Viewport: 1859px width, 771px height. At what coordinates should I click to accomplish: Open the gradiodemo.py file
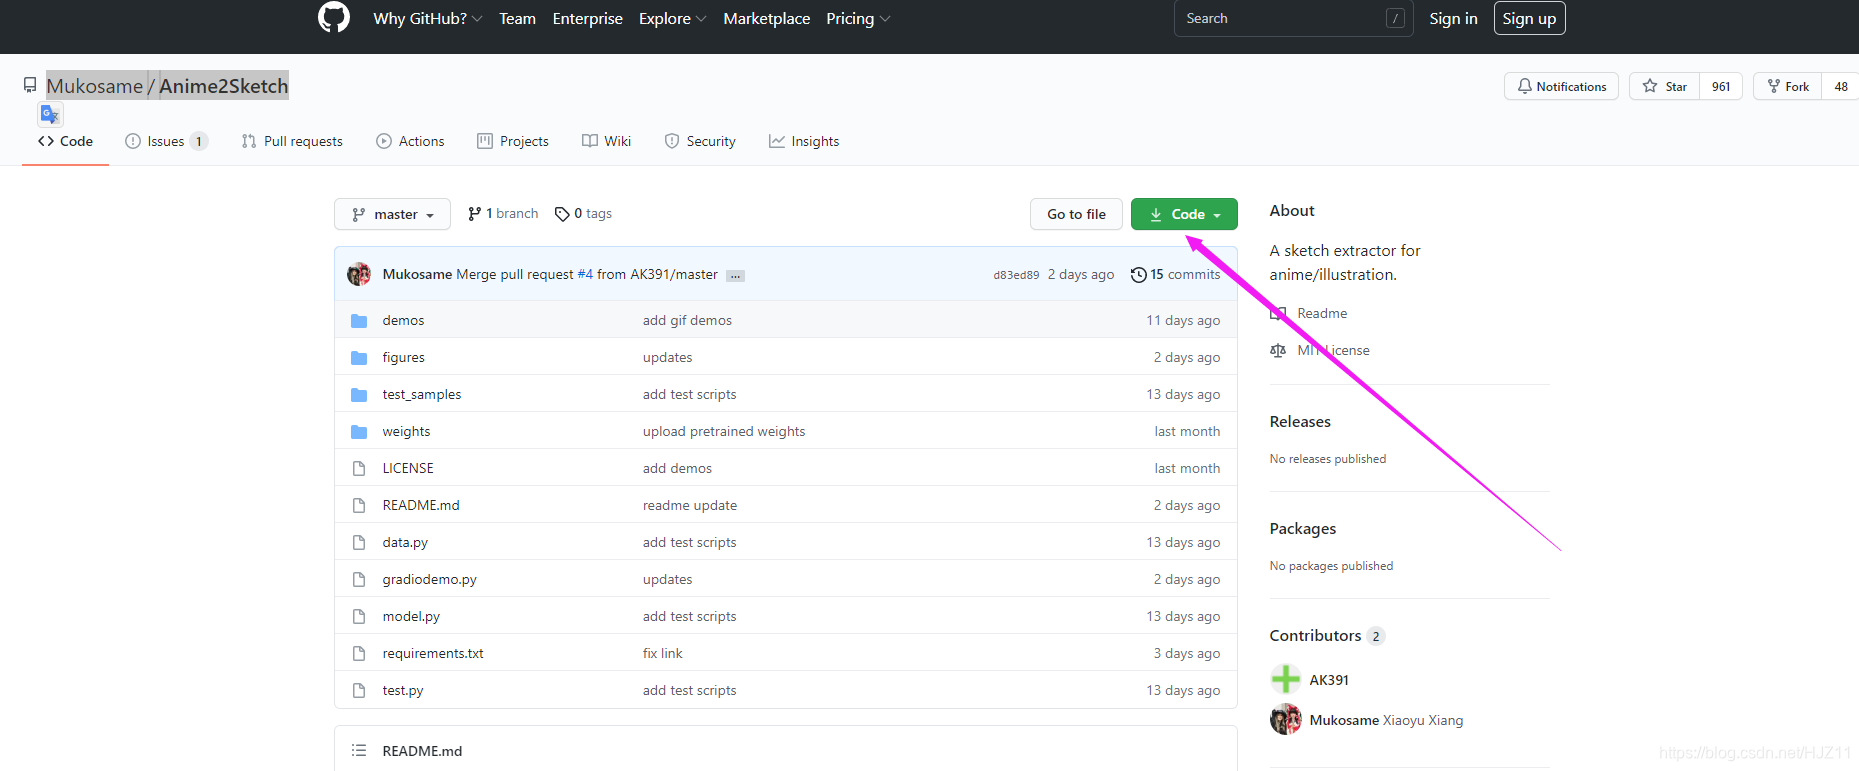click(429, 579)
